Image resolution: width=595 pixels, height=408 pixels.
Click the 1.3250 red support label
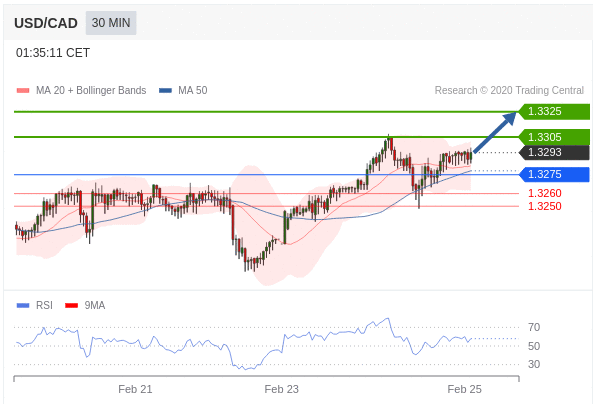(545, 206)
